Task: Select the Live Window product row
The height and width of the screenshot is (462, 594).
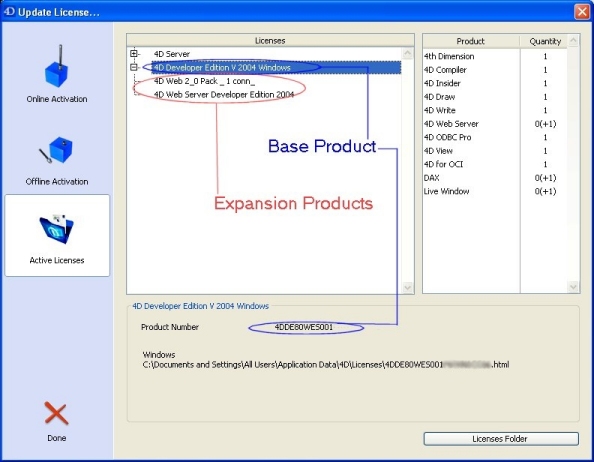Action: click(495, 192)
